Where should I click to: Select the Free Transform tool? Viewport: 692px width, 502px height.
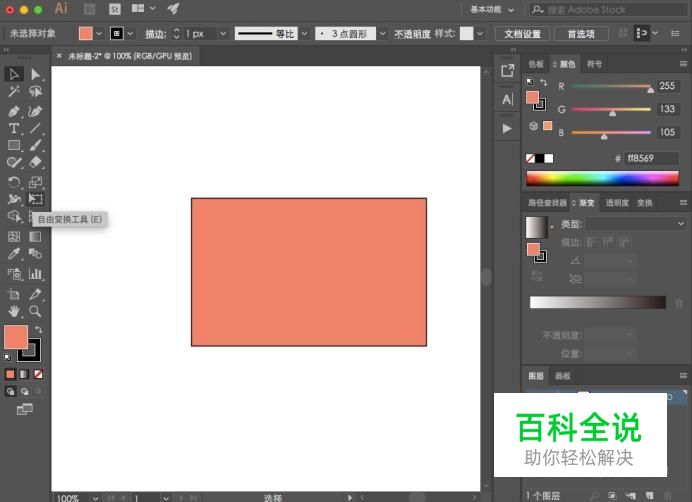(x=36, y=200)
